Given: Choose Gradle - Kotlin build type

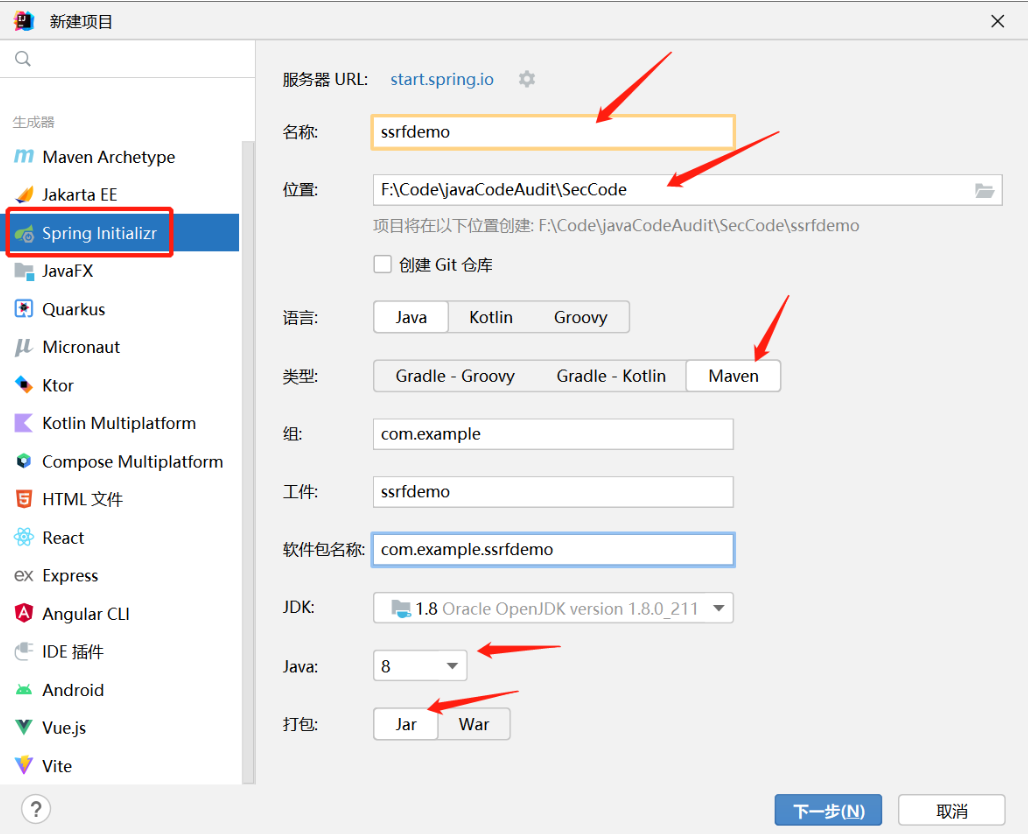Looking at the screenshot, I should (611, 376).
